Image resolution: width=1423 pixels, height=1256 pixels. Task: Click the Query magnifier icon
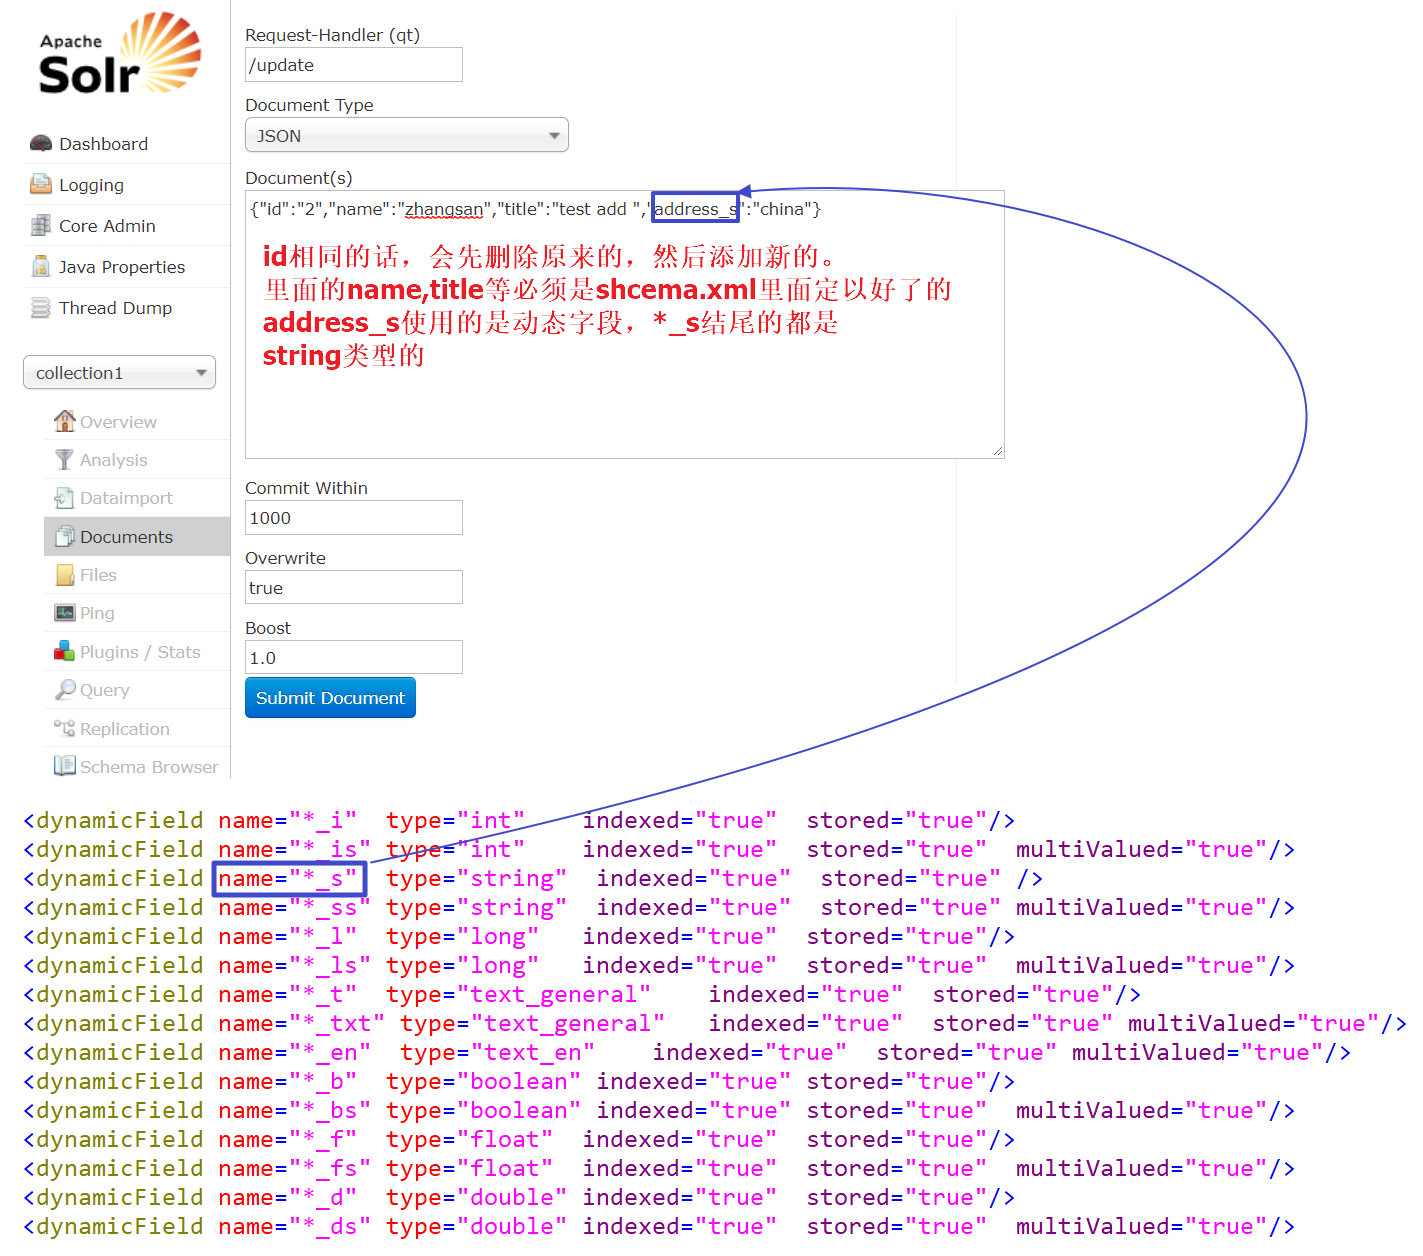coord(64,689)
